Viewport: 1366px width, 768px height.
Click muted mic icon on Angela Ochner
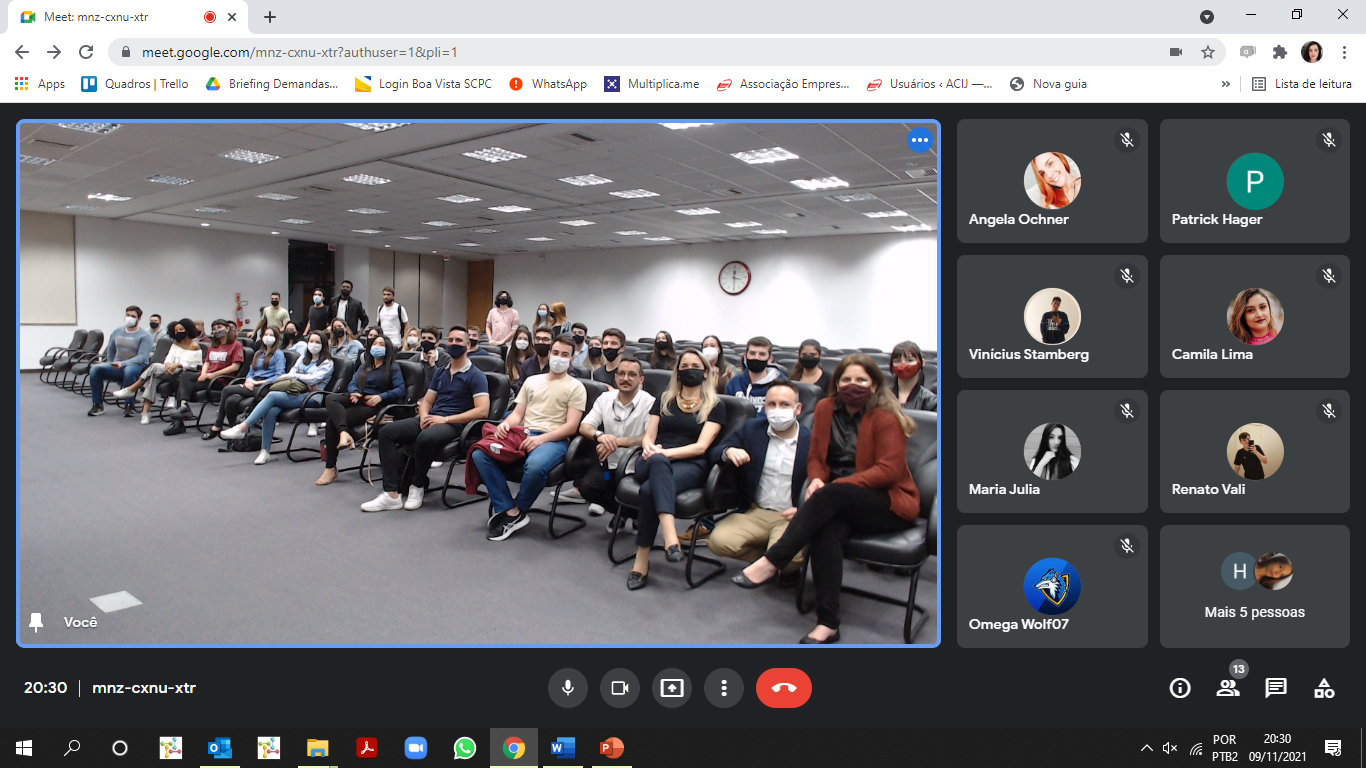point(1127,140)
